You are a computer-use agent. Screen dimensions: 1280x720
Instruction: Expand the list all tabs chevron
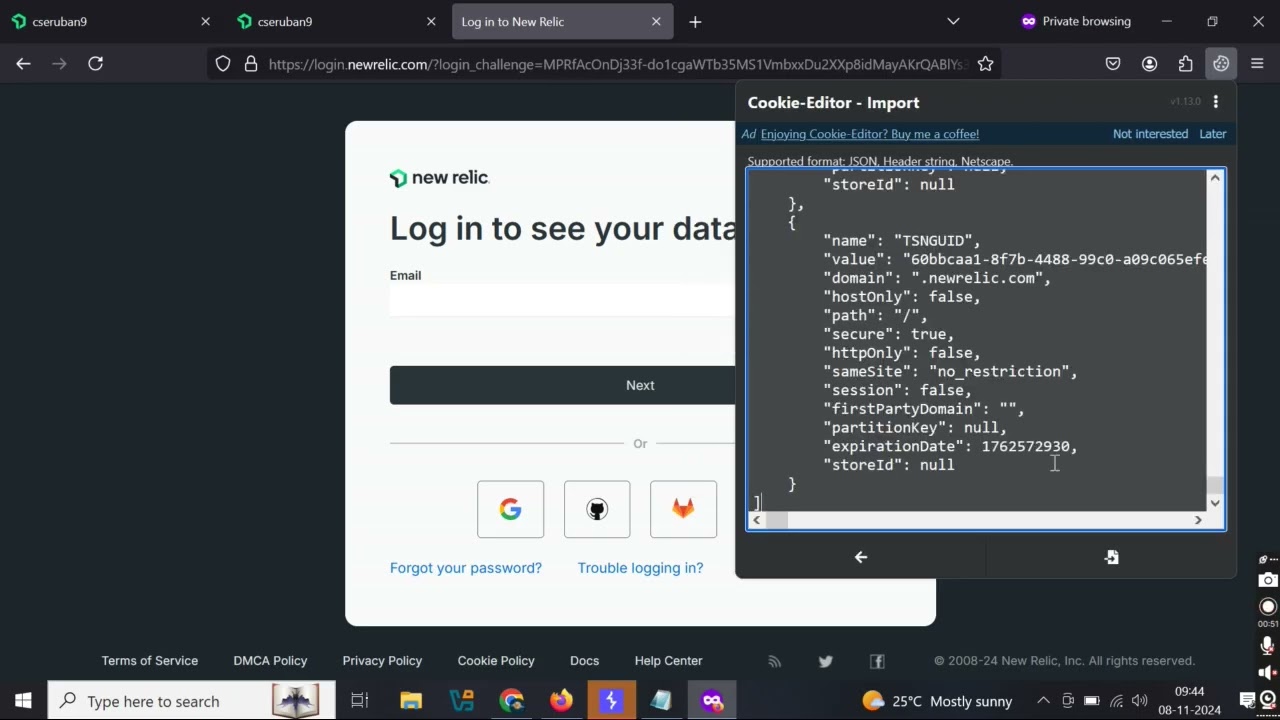(953, 21)
